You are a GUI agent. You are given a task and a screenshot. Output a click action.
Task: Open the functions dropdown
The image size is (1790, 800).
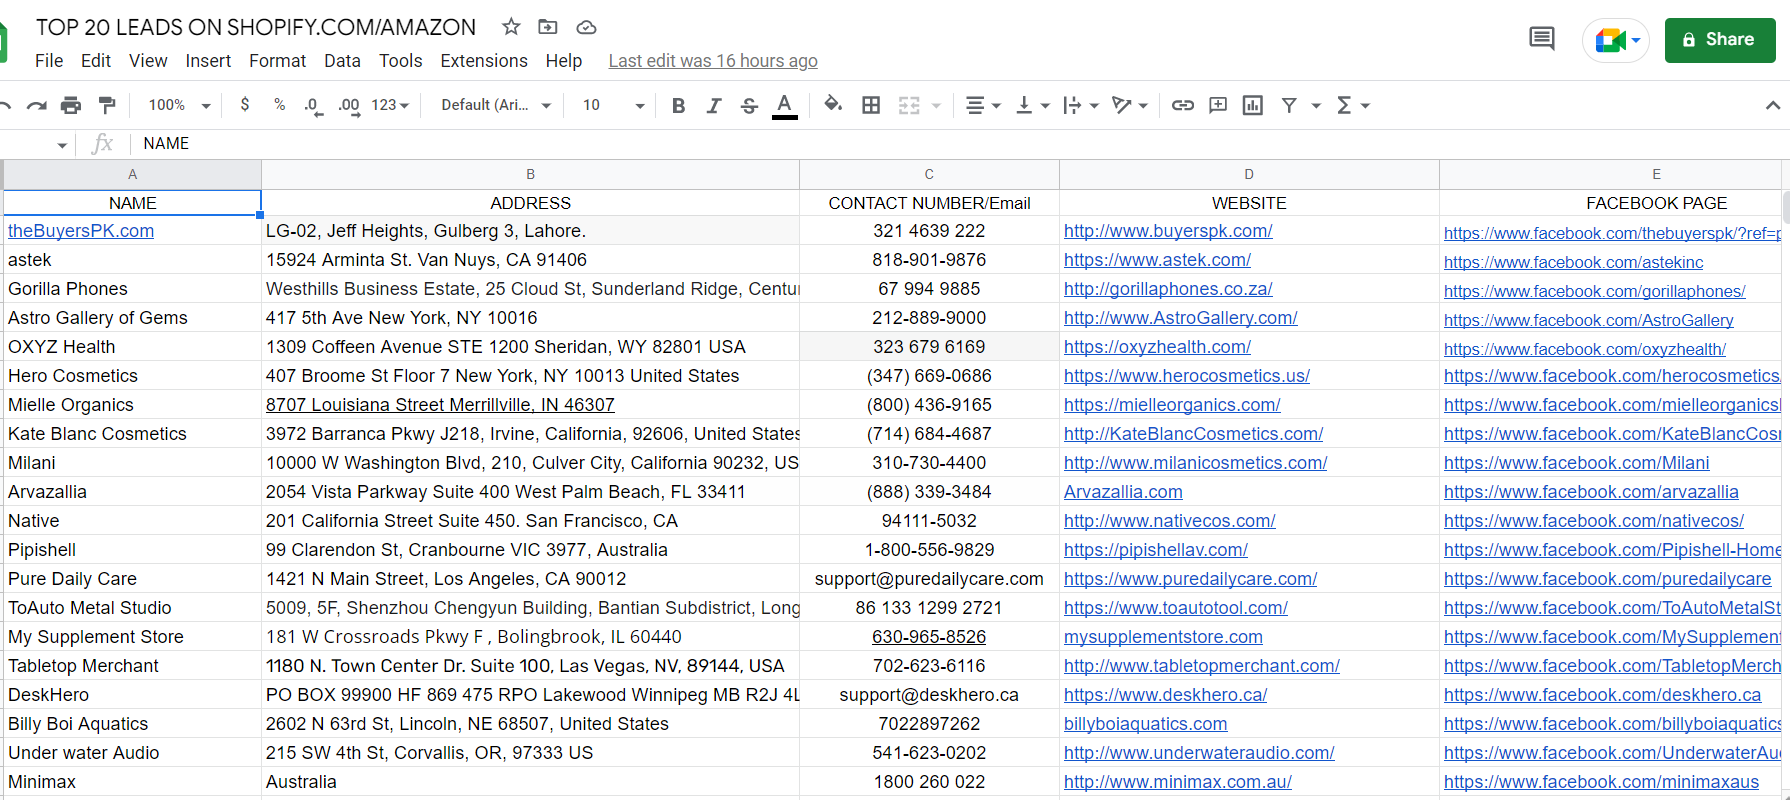[x=1353, y=105]
